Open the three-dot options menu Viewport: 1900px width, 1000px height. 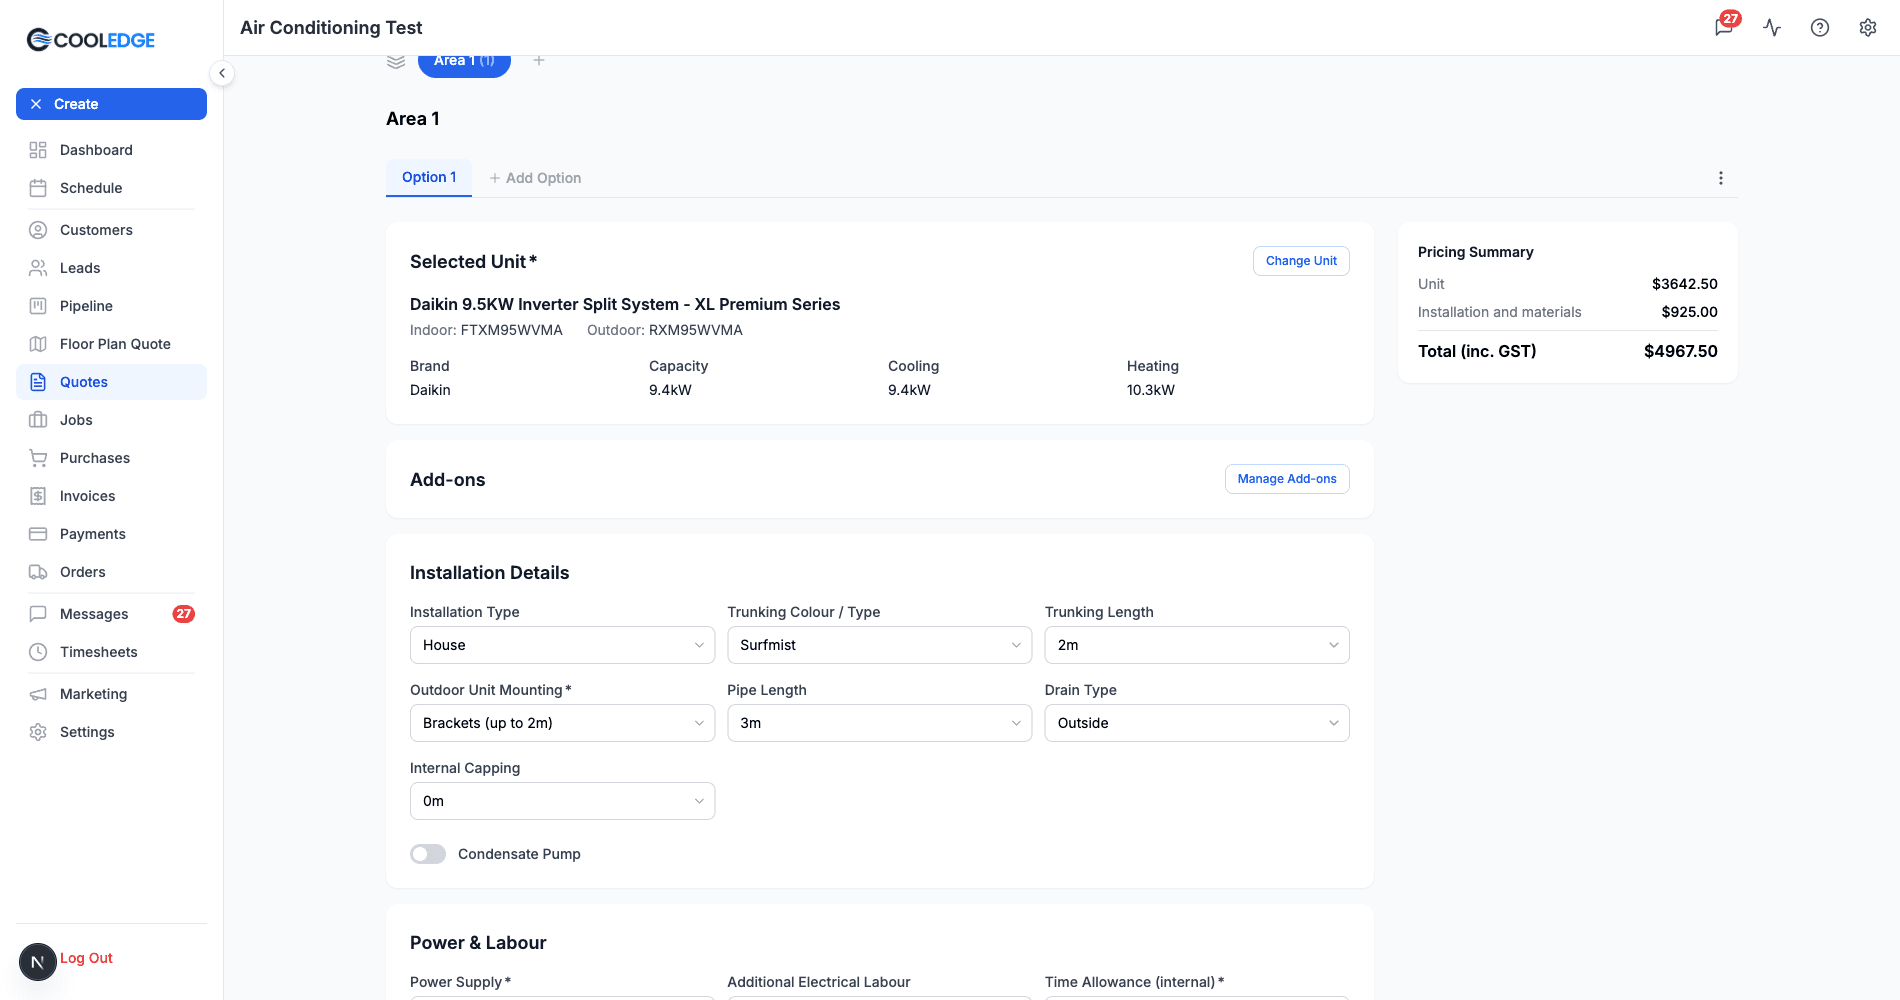tap(1721, 178)
